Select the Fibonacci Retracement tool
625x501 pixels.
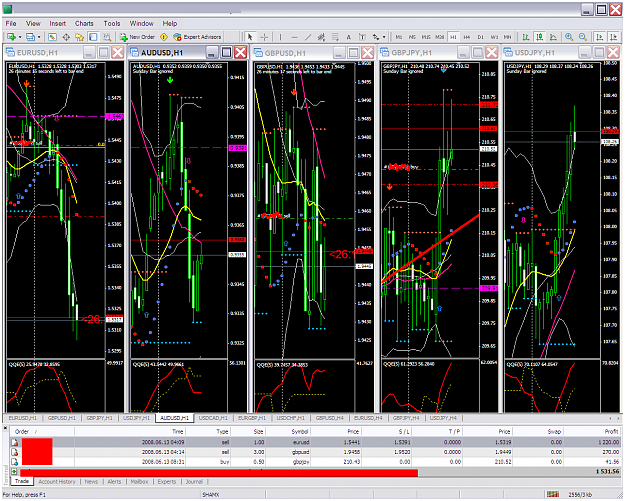[335, 37]
